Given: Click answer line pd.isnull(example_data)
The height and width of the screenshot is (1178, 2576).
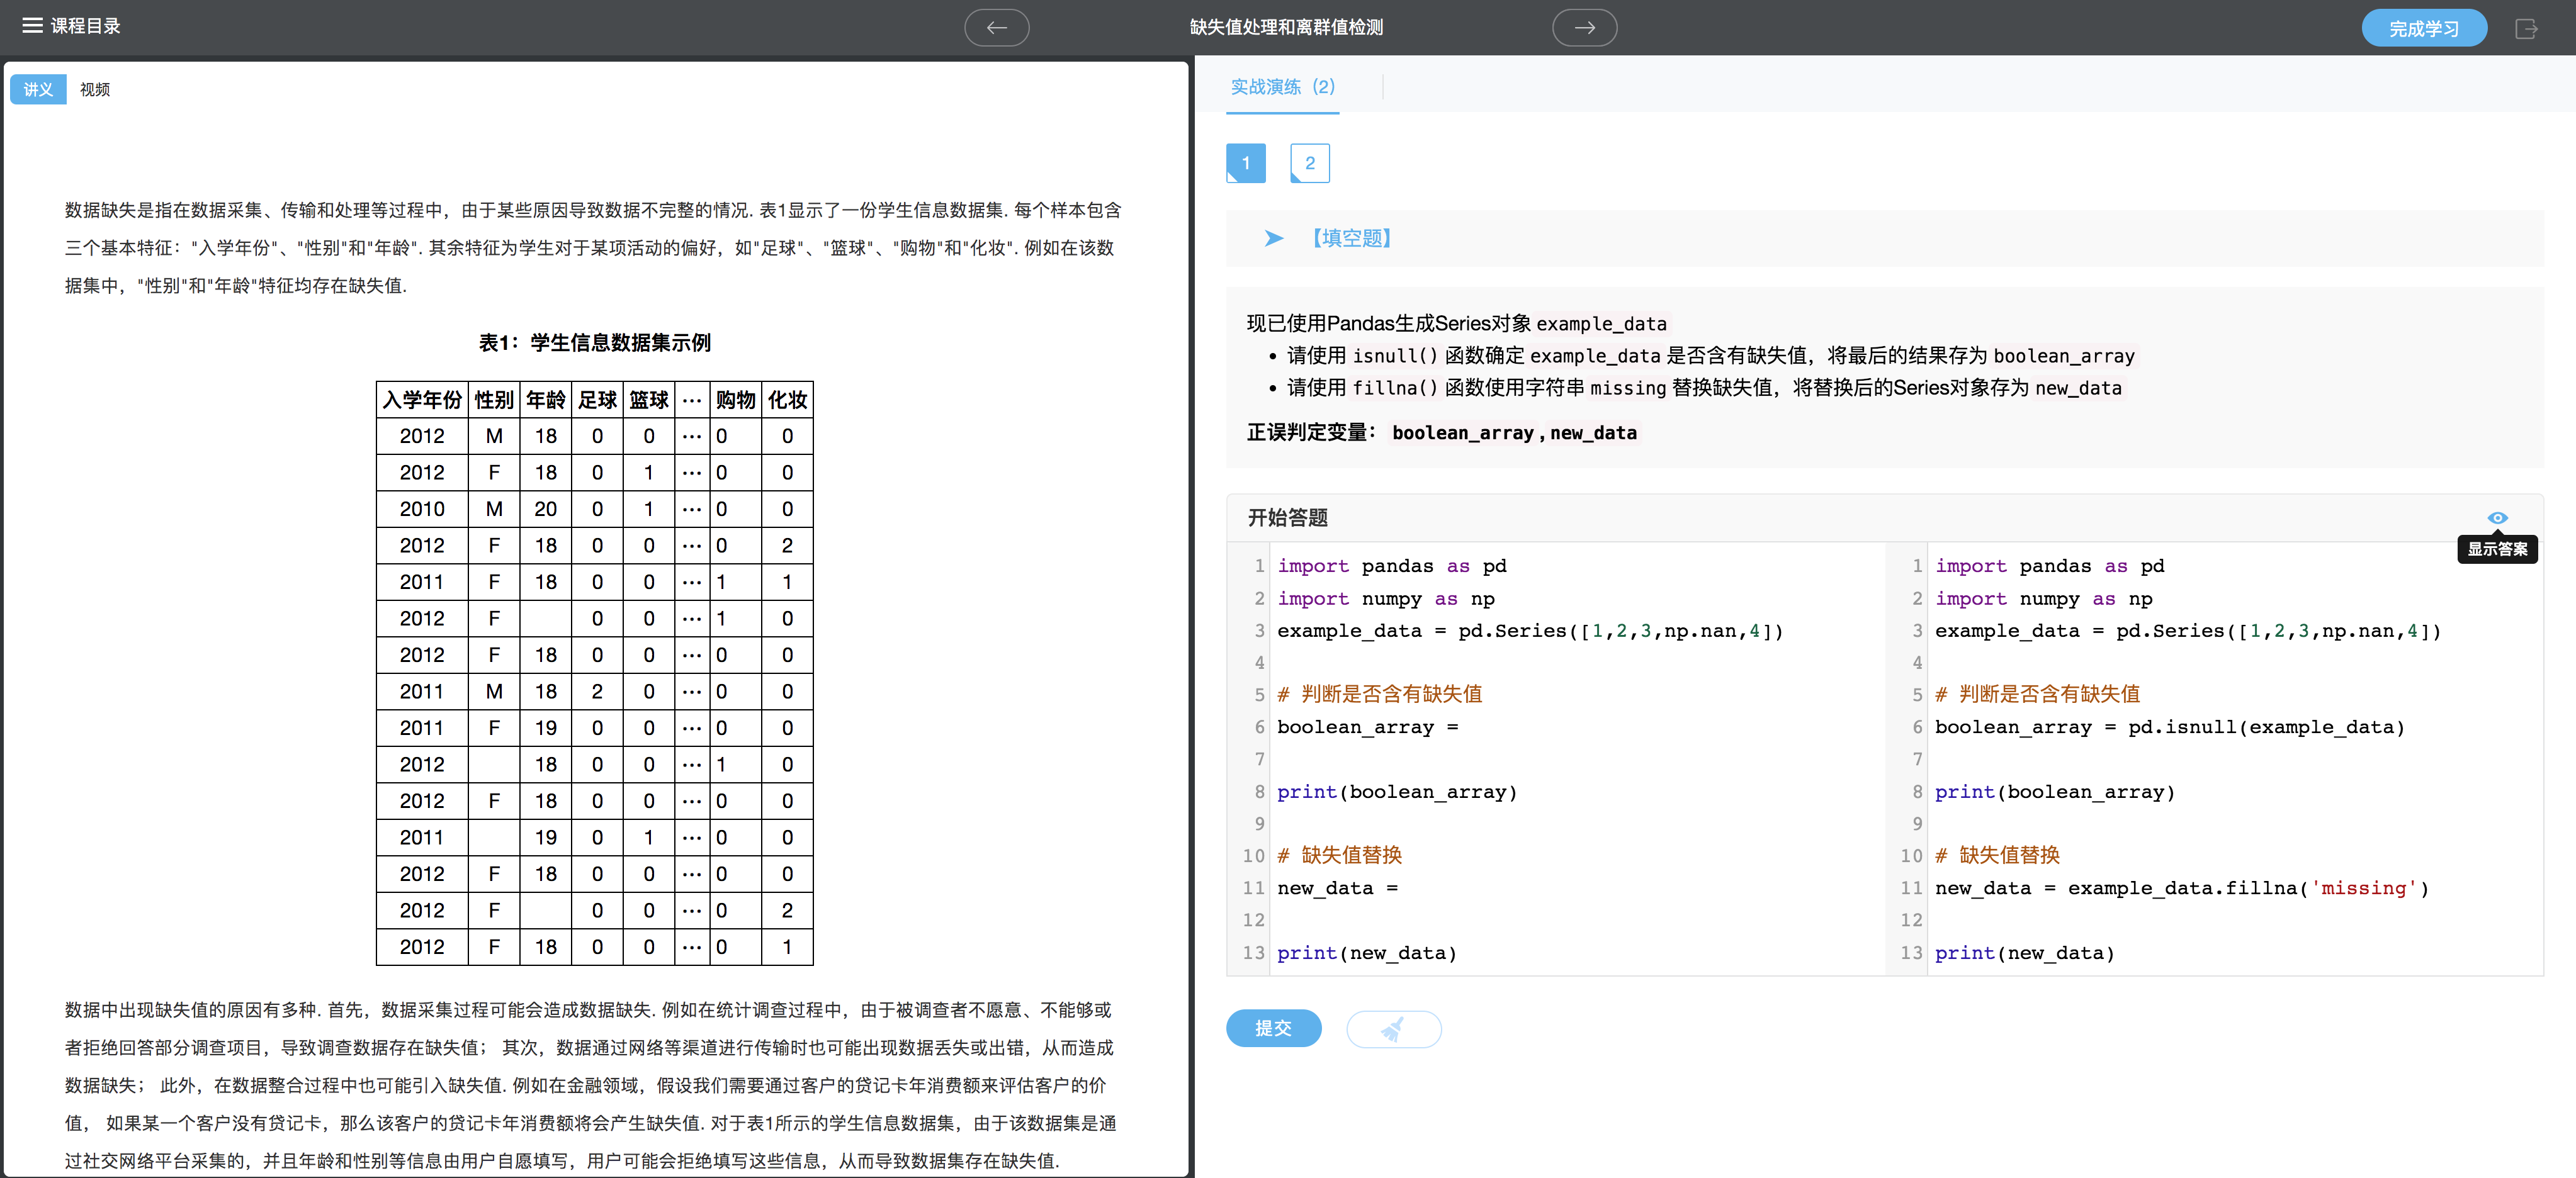Looking at the screenshot, I should 2169,727.
